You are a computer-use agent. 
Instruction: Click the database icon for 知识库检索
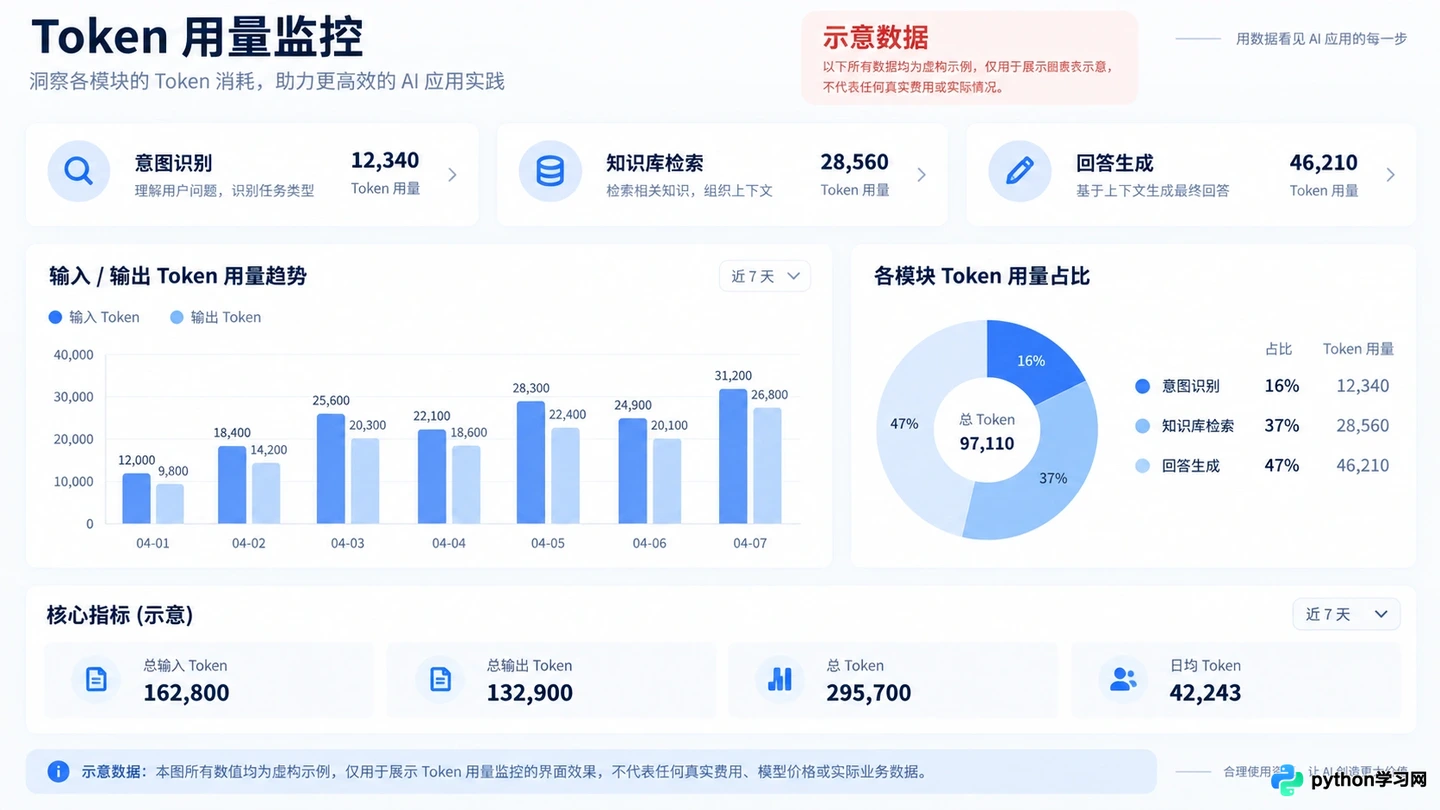click(x=550, y=171)
